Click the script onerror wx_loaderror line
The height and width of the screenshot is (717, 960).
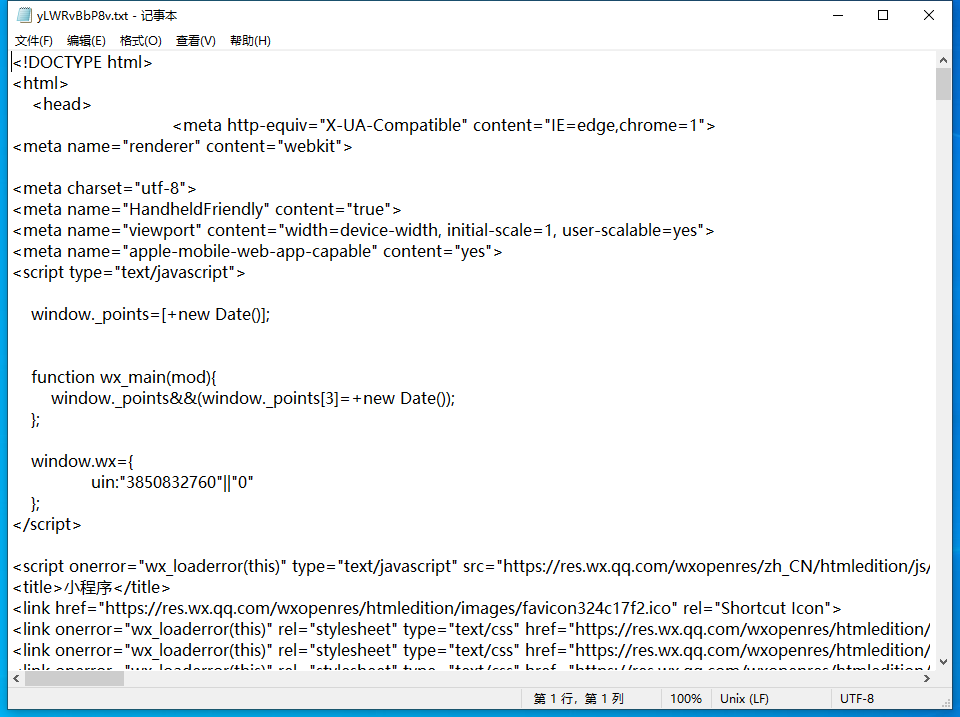[471, 566]
